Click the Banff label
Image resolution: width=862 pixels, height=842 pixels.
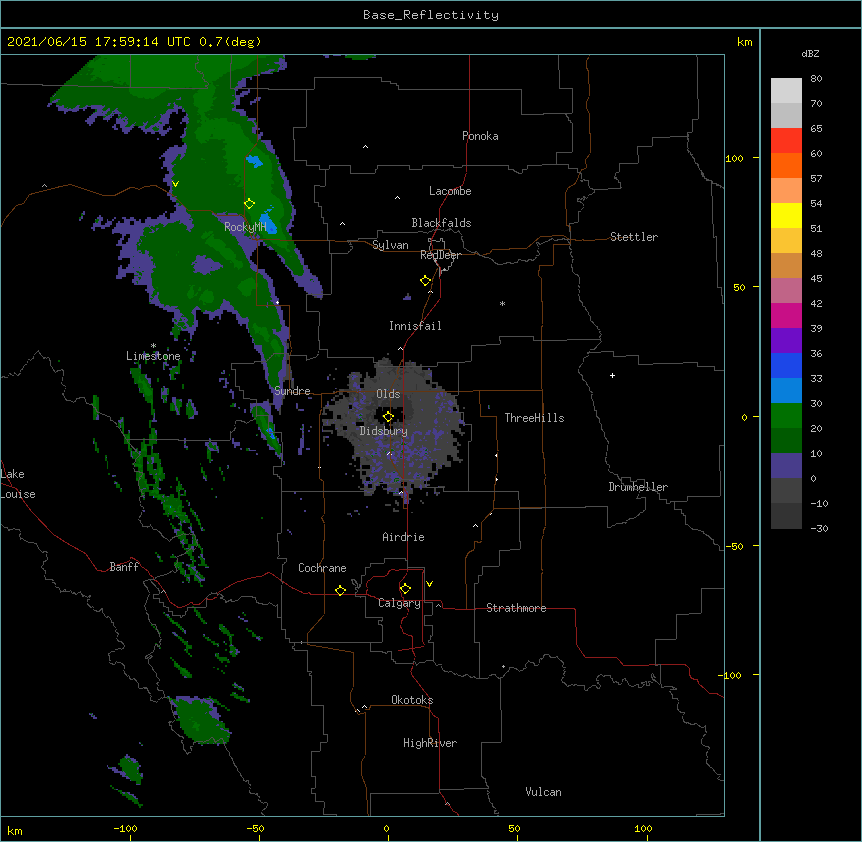click(124, 567)
